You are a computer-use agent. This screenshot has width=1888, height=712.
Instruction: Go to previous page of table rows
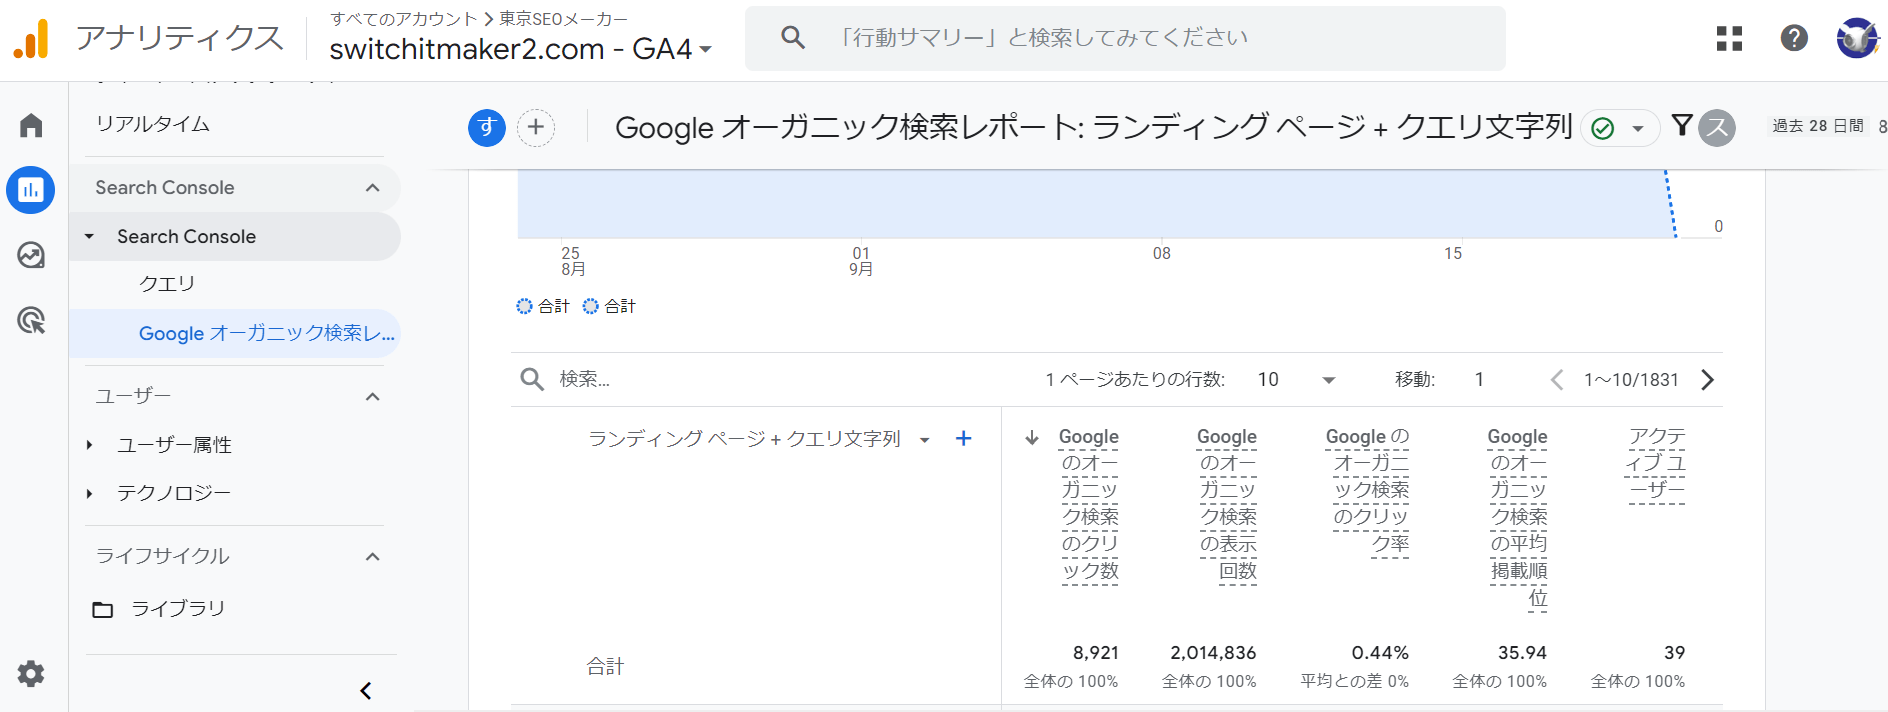tap(1557, 380)
